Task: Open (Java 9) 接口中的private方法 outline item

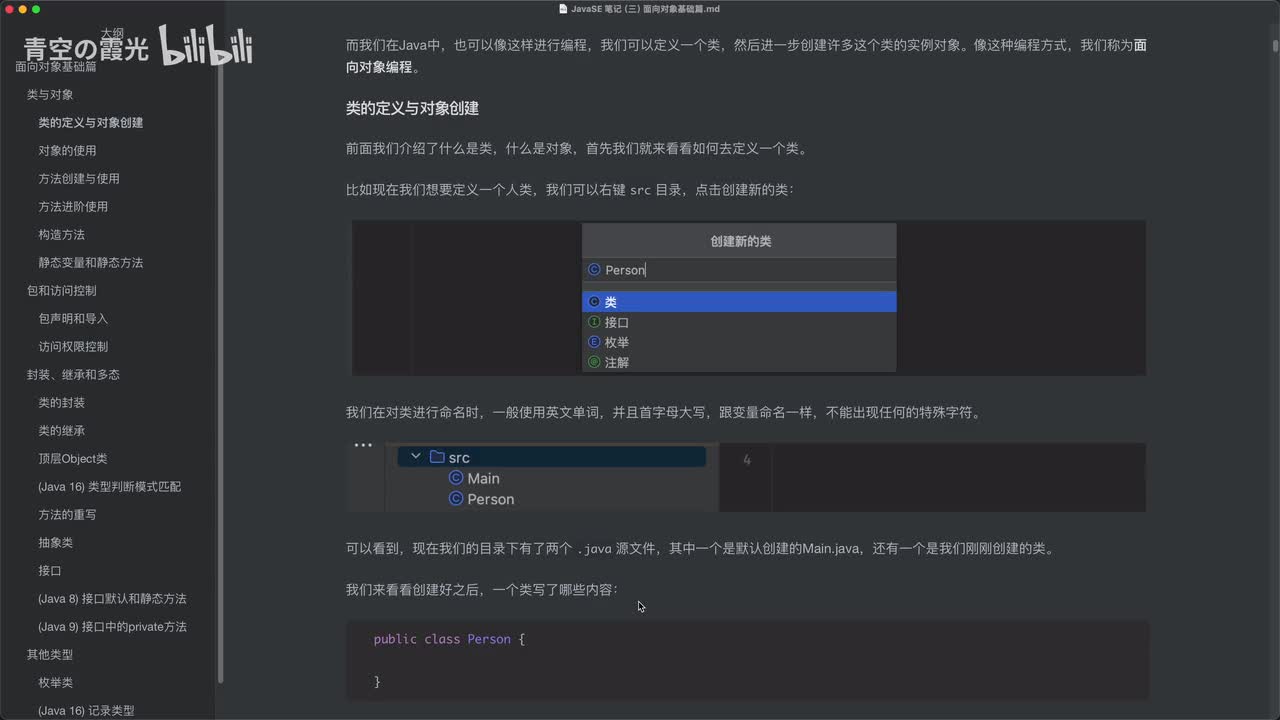Action: pyautogui.click(x=112, y=627)
